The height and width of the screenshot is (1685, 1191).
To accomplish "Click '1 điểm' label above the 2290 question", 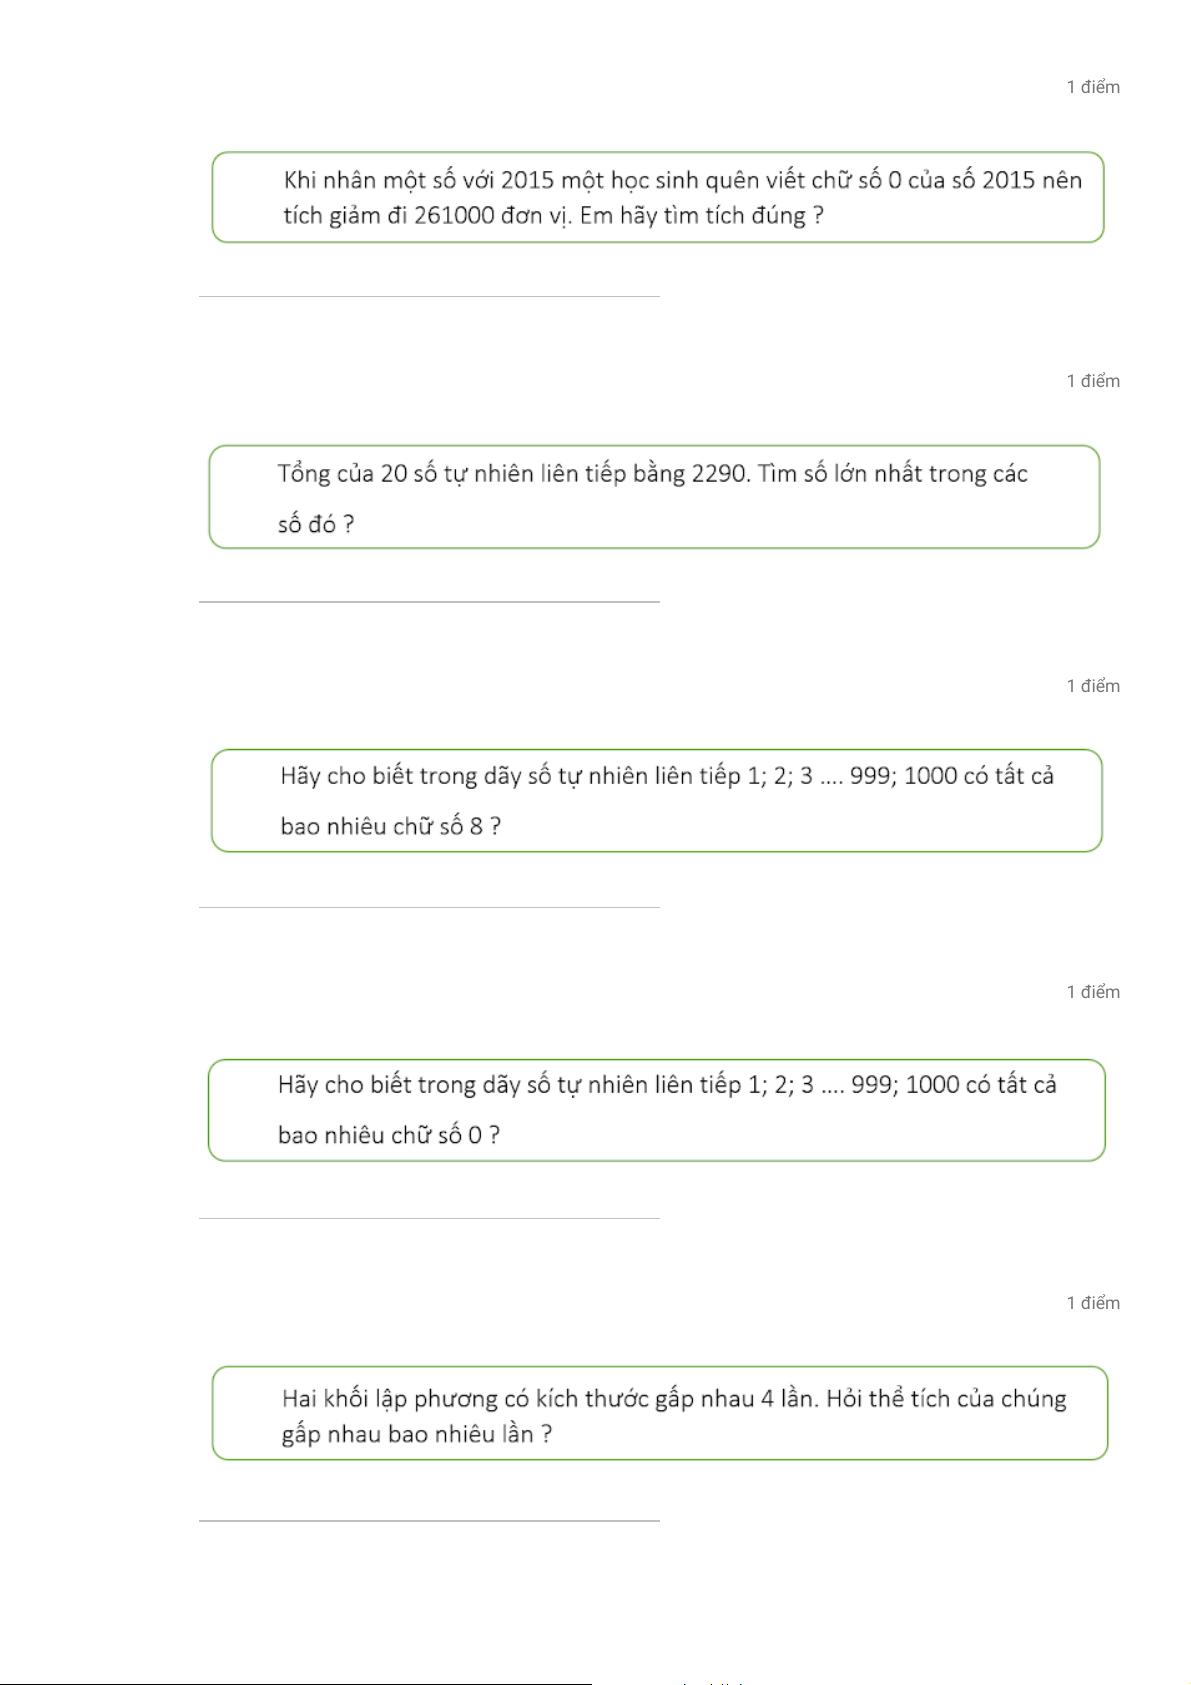I will 1093,381.
